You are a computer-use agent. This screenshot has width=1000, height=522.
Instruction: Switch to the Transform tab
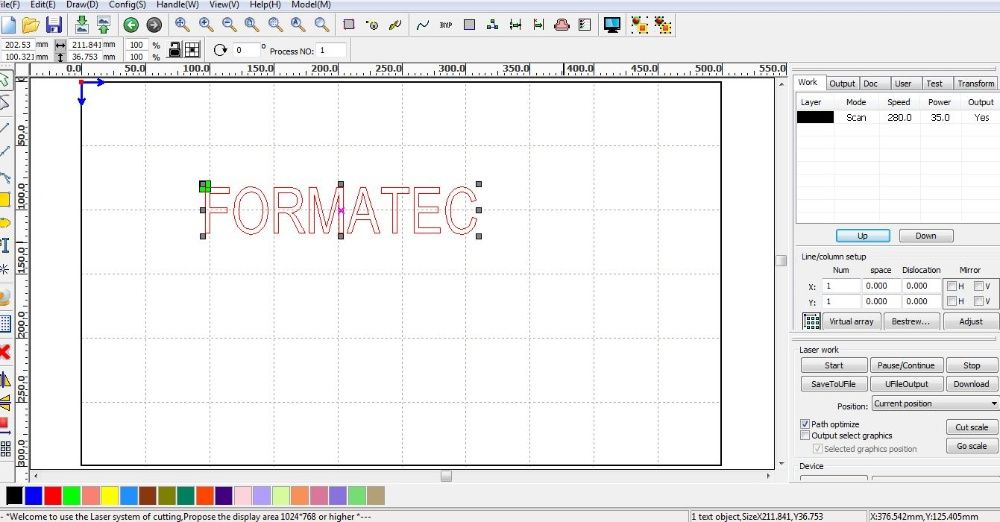[x=975, y=84]
